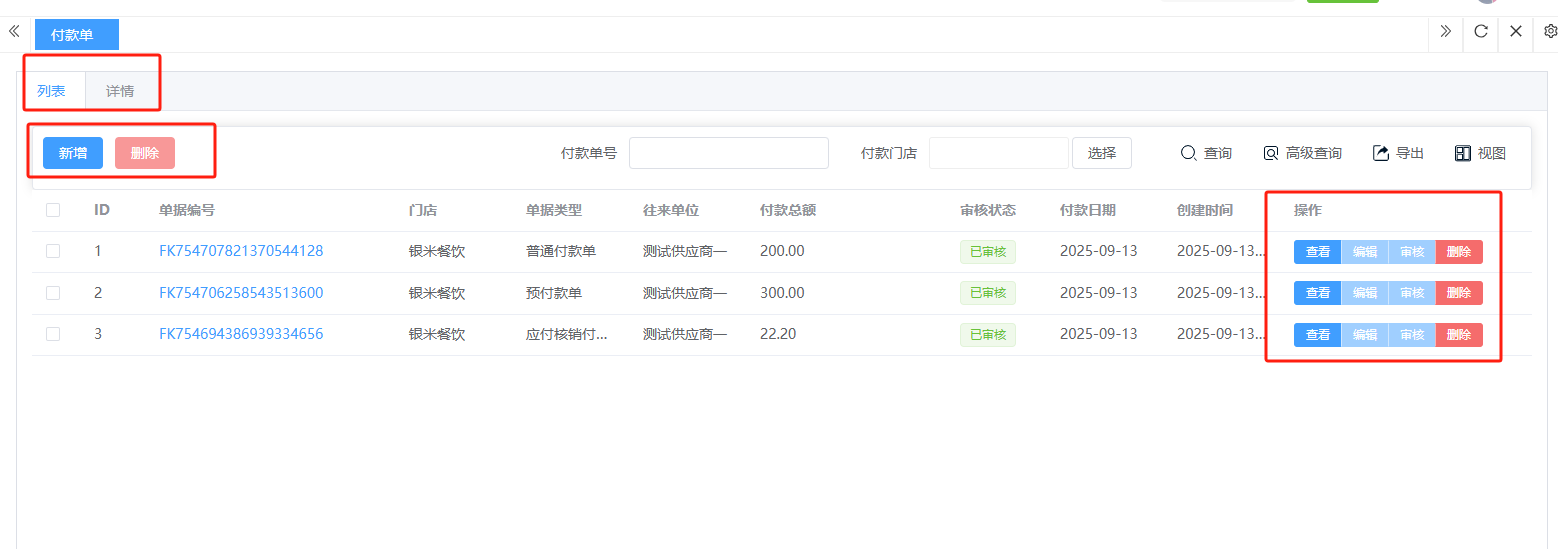The height and width of the screenshot is (549, 1558).
Task: Check the checkbox for row ID 1
Action: [x=53, y=251]
